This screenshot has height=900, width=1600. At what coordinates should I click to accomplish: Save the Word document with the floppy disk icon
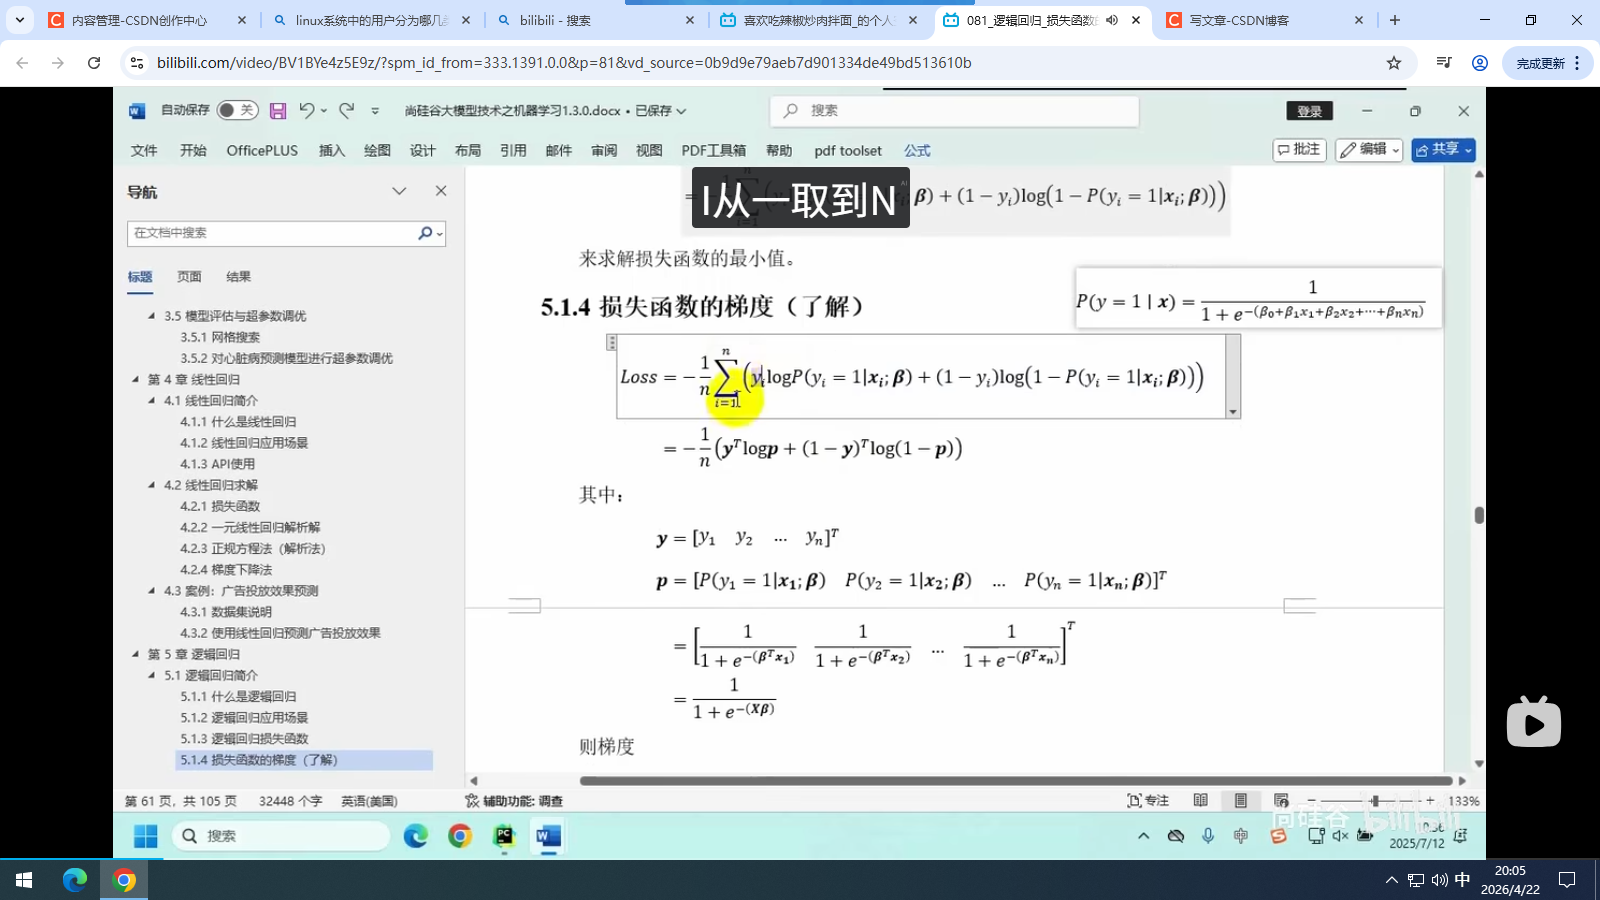click(278, 110)
